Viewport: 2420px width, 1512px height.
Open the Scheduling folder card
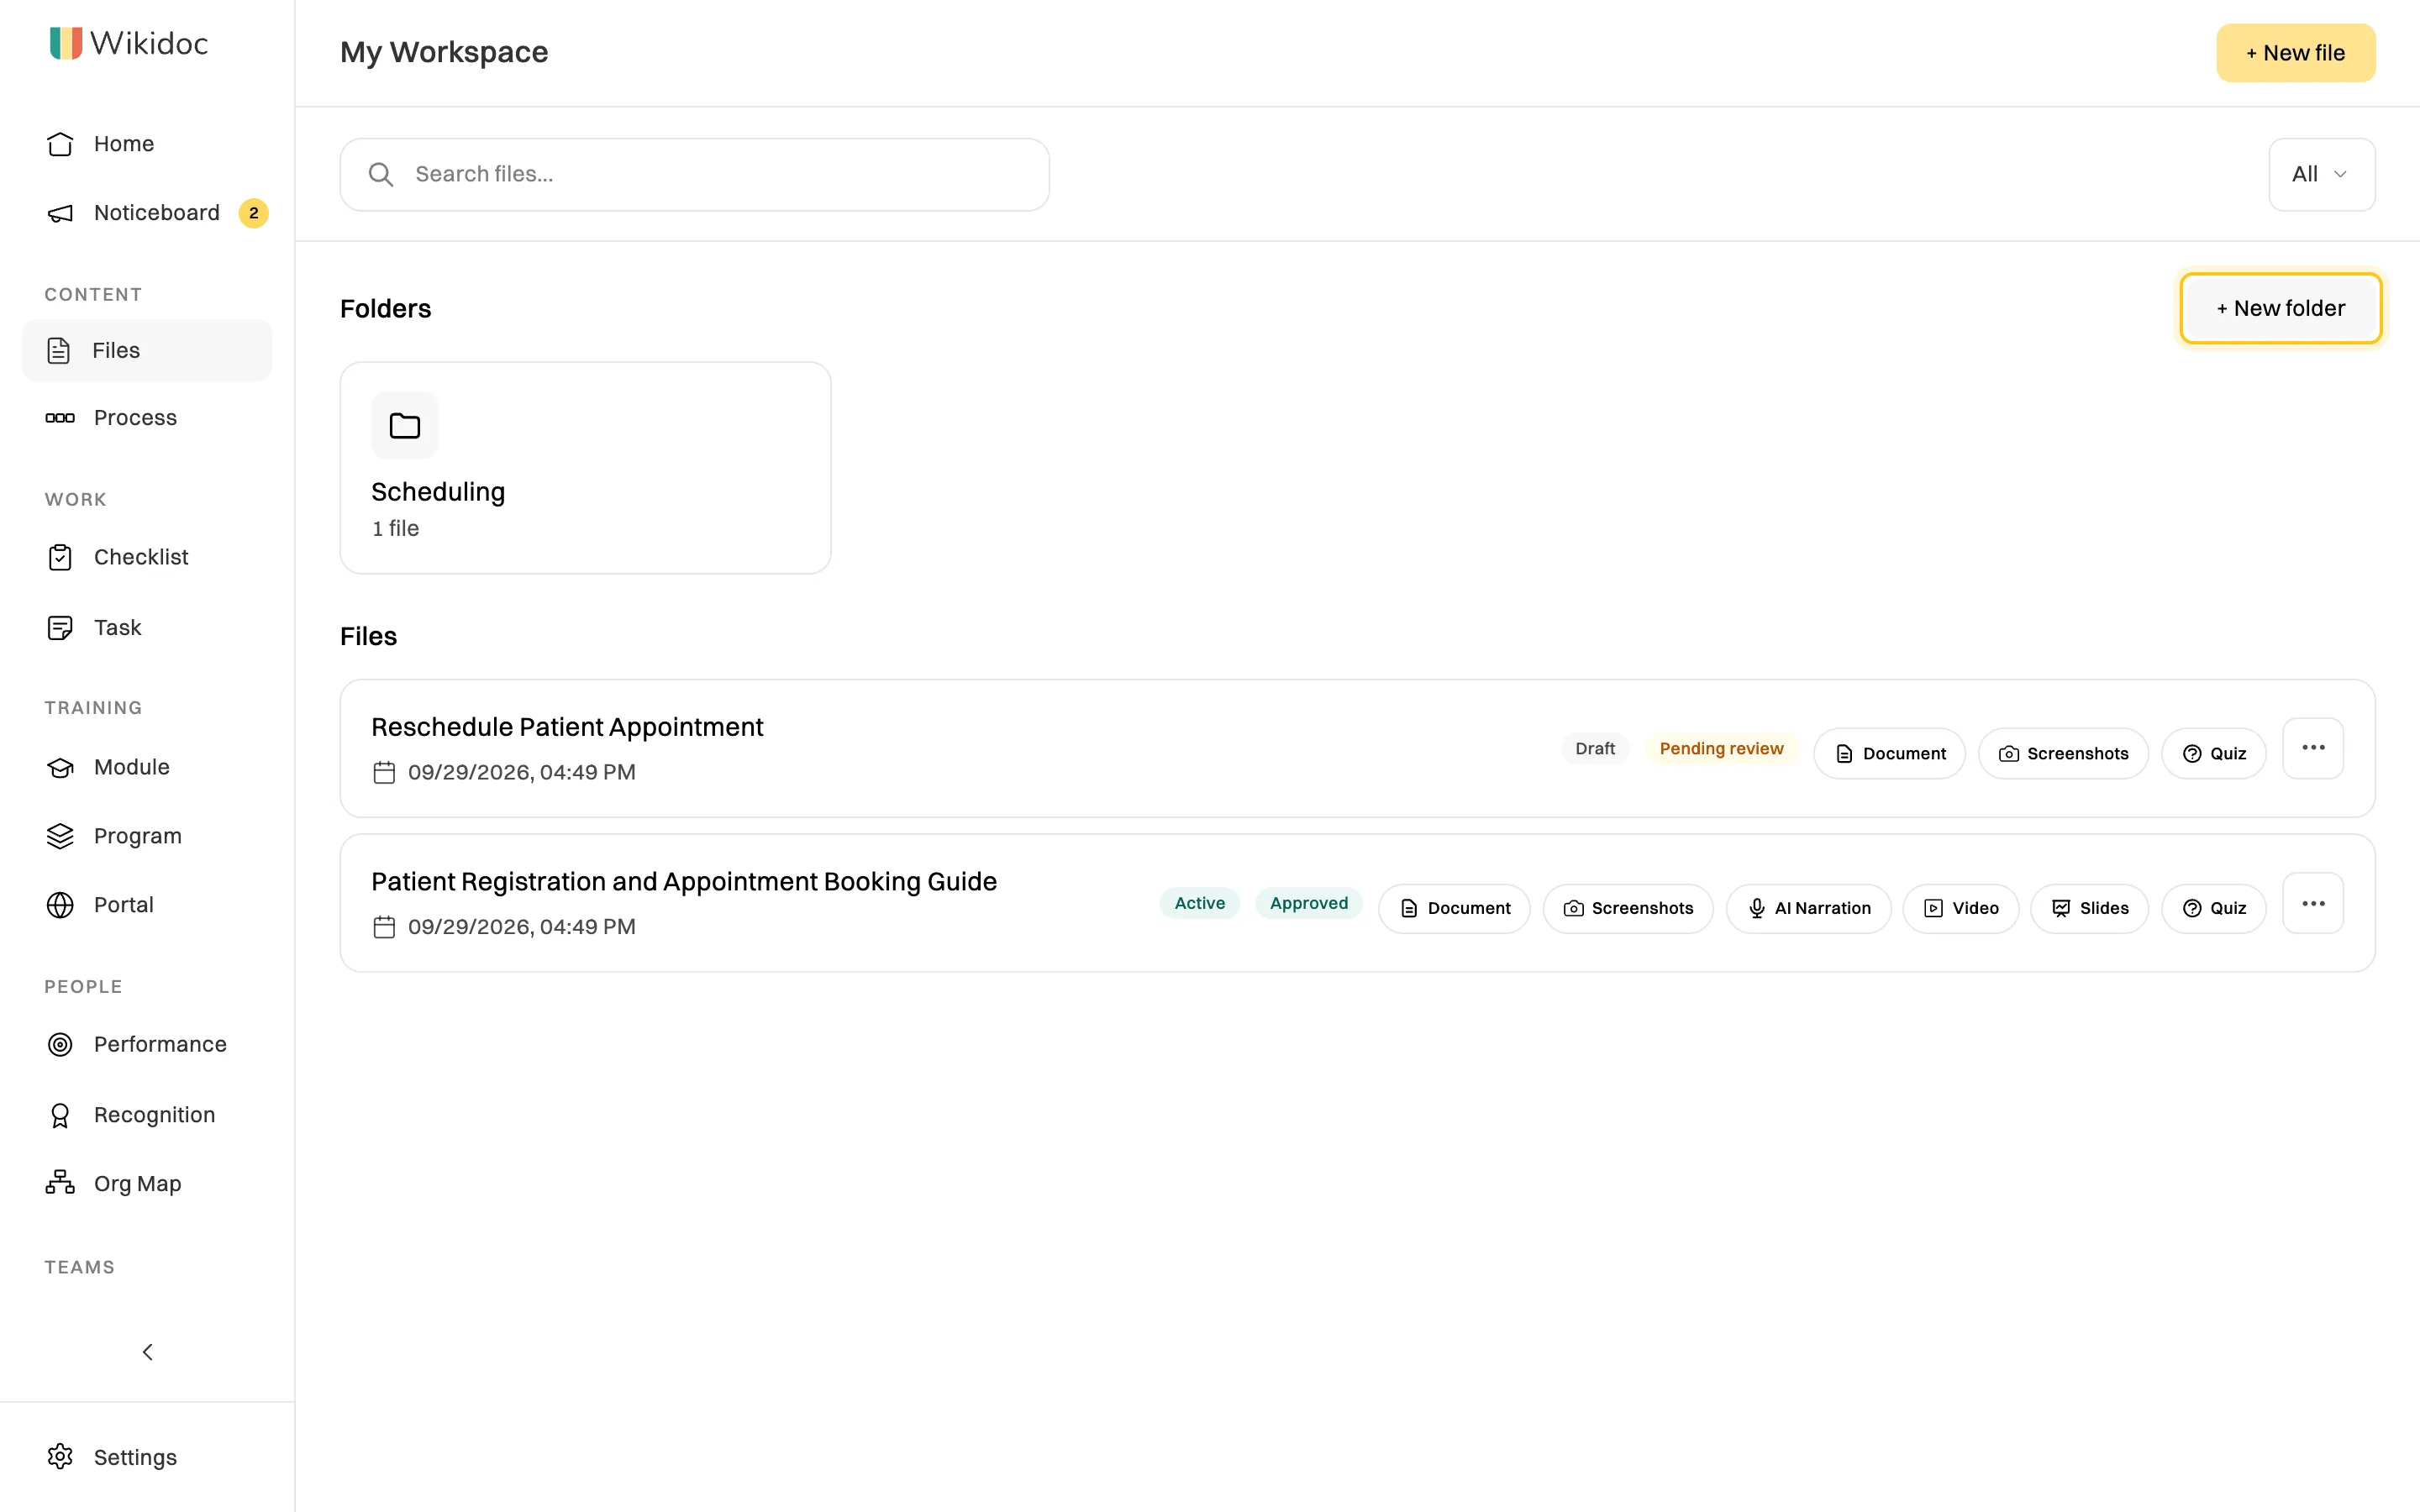pyautogui.click(x=586, y=468)
